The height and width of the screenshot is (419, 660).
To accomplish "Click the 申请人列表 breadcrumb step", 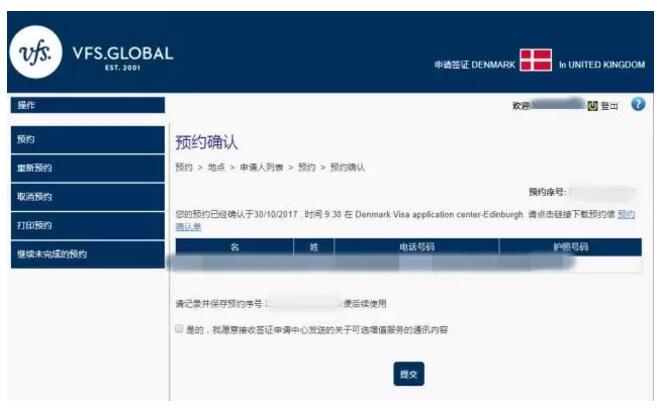I will pyautogui.click(x=261, y=167).
